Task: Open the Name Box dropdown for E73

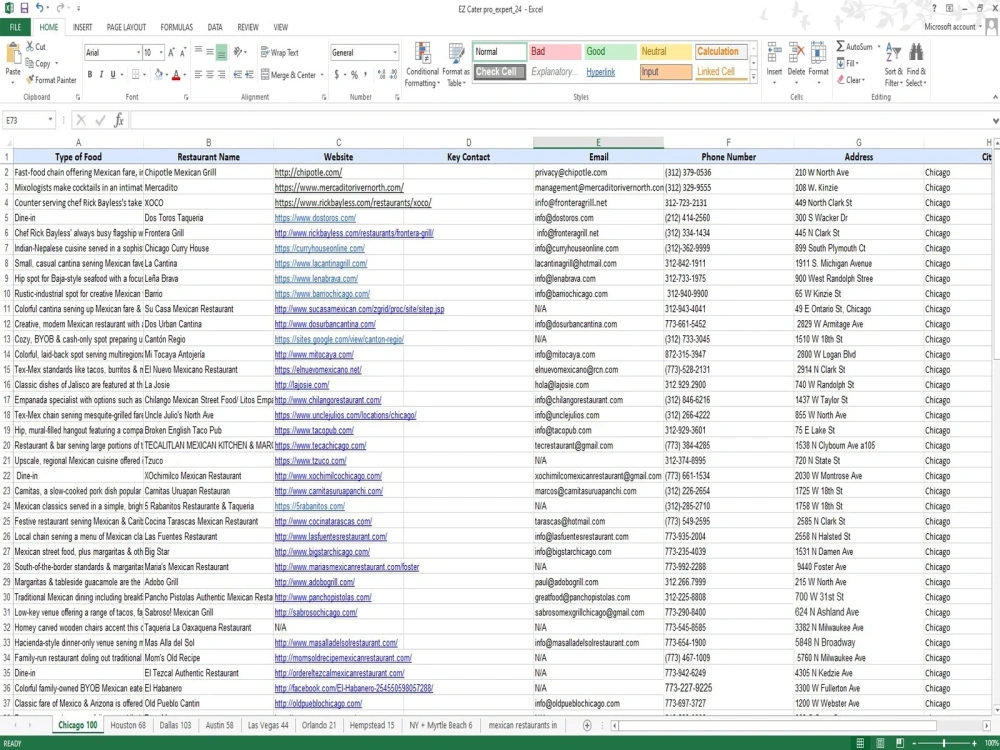Action: [50, 120]
